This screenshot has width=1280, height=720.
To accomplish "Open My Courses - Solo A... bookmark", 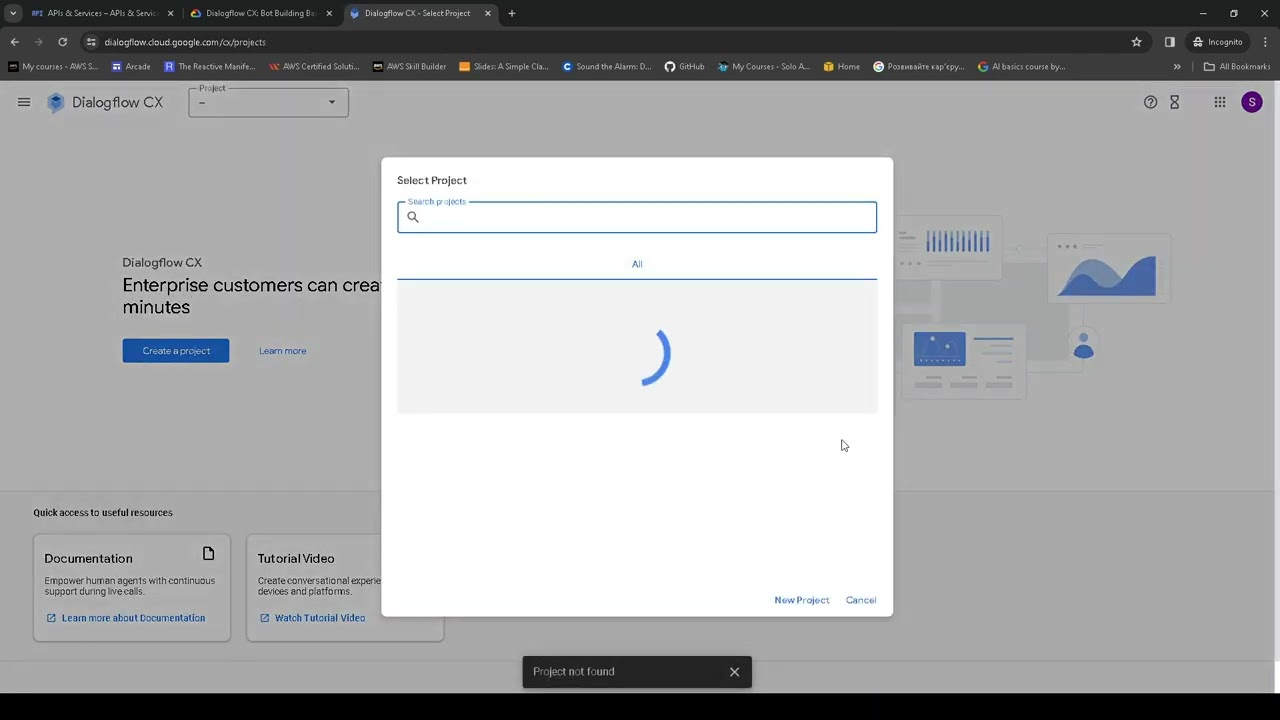I will (x=764, y=67).
